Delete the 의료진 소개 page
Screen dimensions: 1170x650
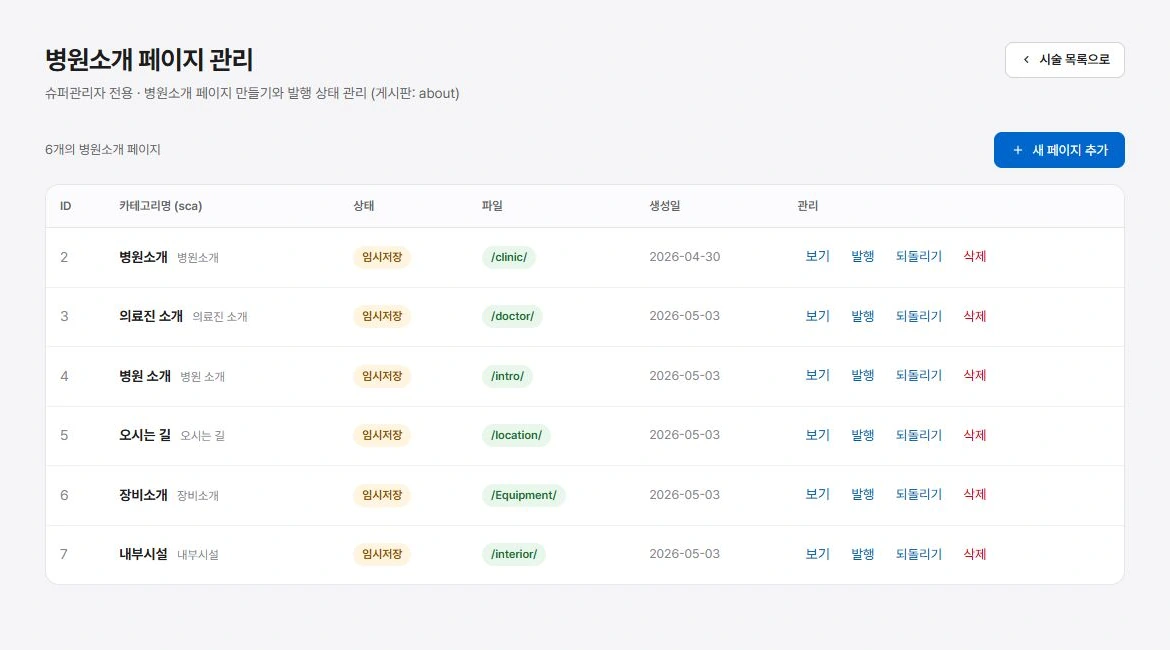click(975, 316)
